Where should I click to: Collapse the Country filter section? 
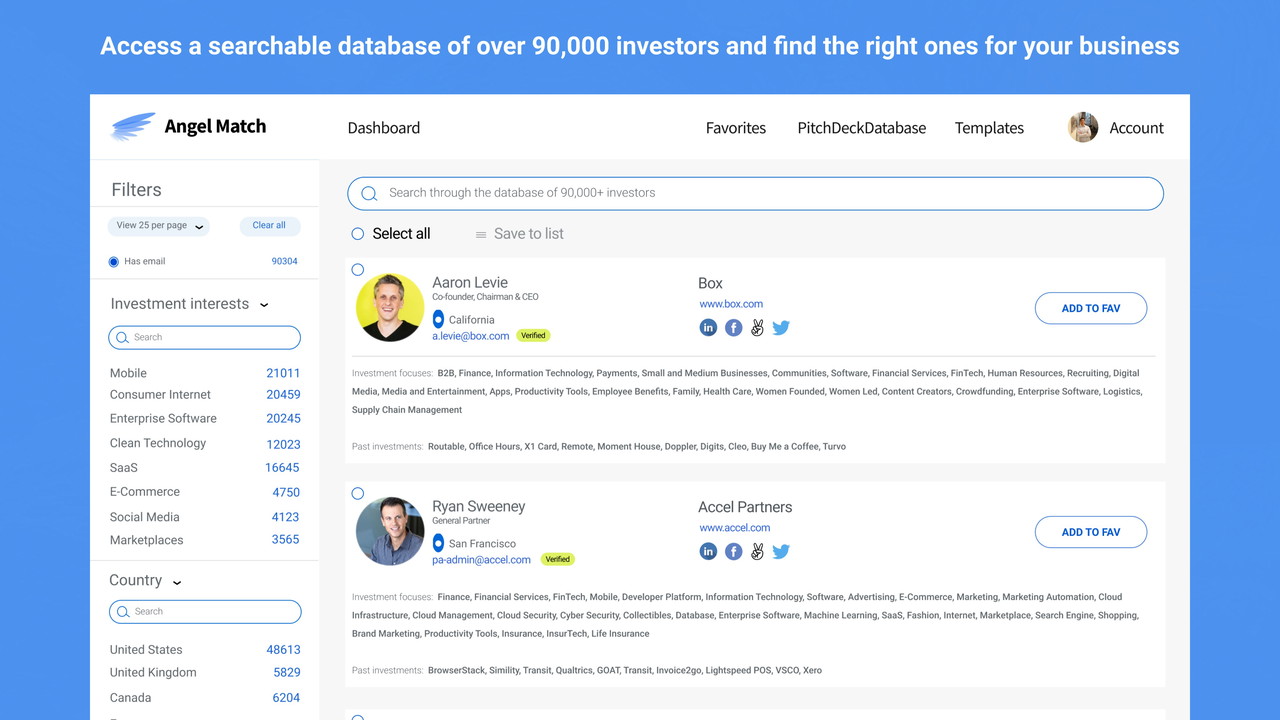tap(177, 582)
